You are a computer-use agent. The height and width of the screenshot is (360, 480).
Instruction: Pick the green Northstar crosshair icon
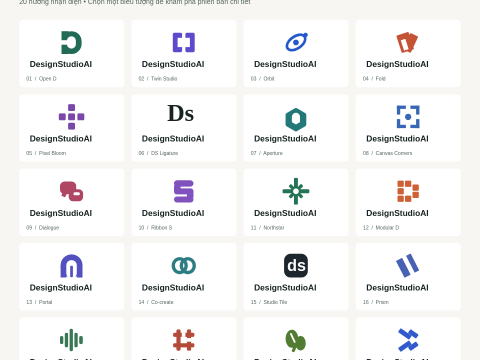[x=296, y=191]
